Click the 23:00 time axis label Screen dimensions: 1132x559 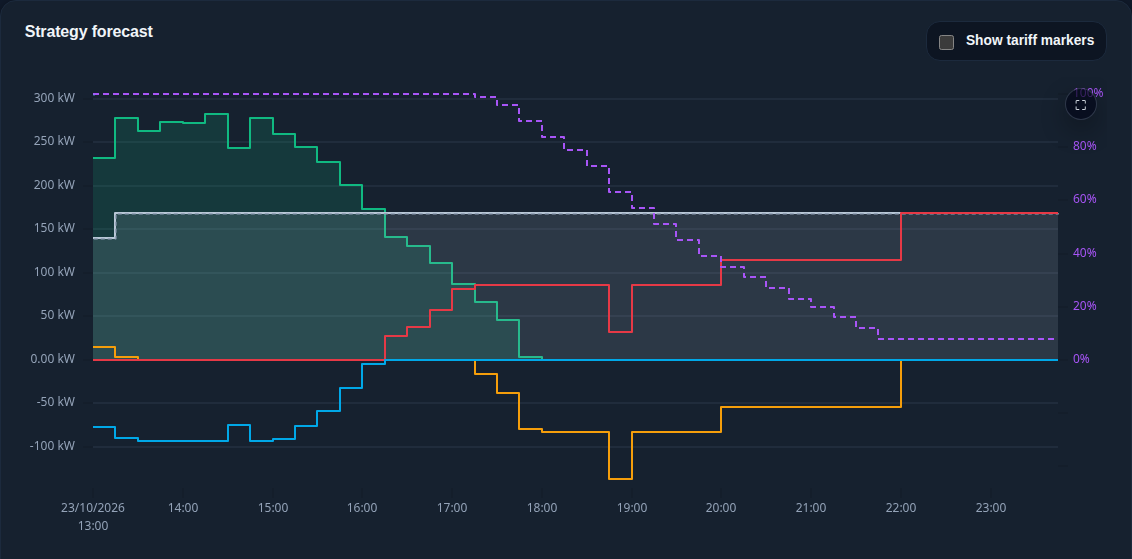coord(990,508)
